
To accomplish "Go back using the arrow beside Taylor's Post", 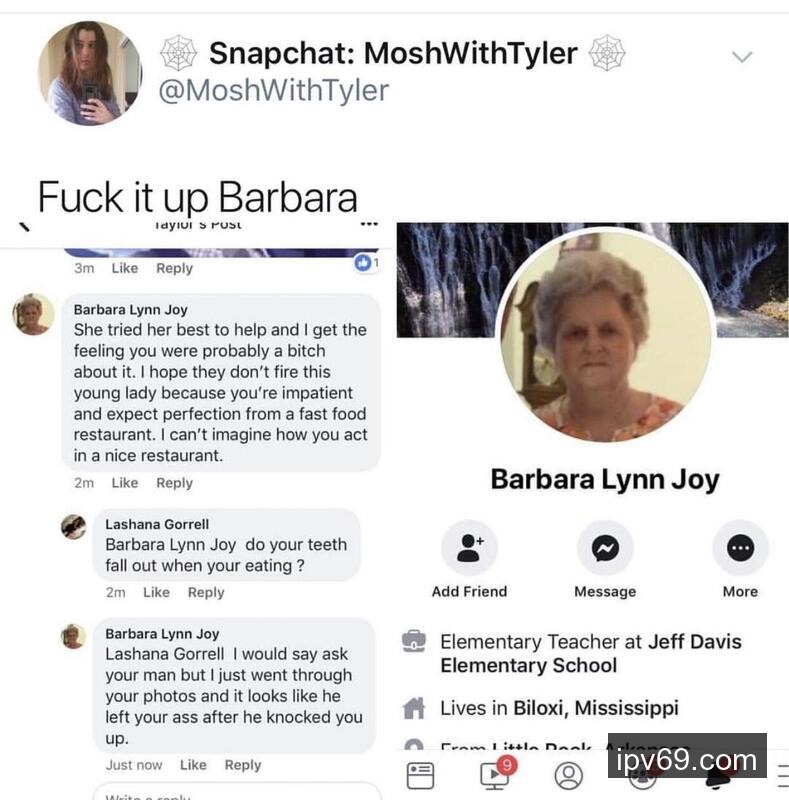I will point(23,227).
